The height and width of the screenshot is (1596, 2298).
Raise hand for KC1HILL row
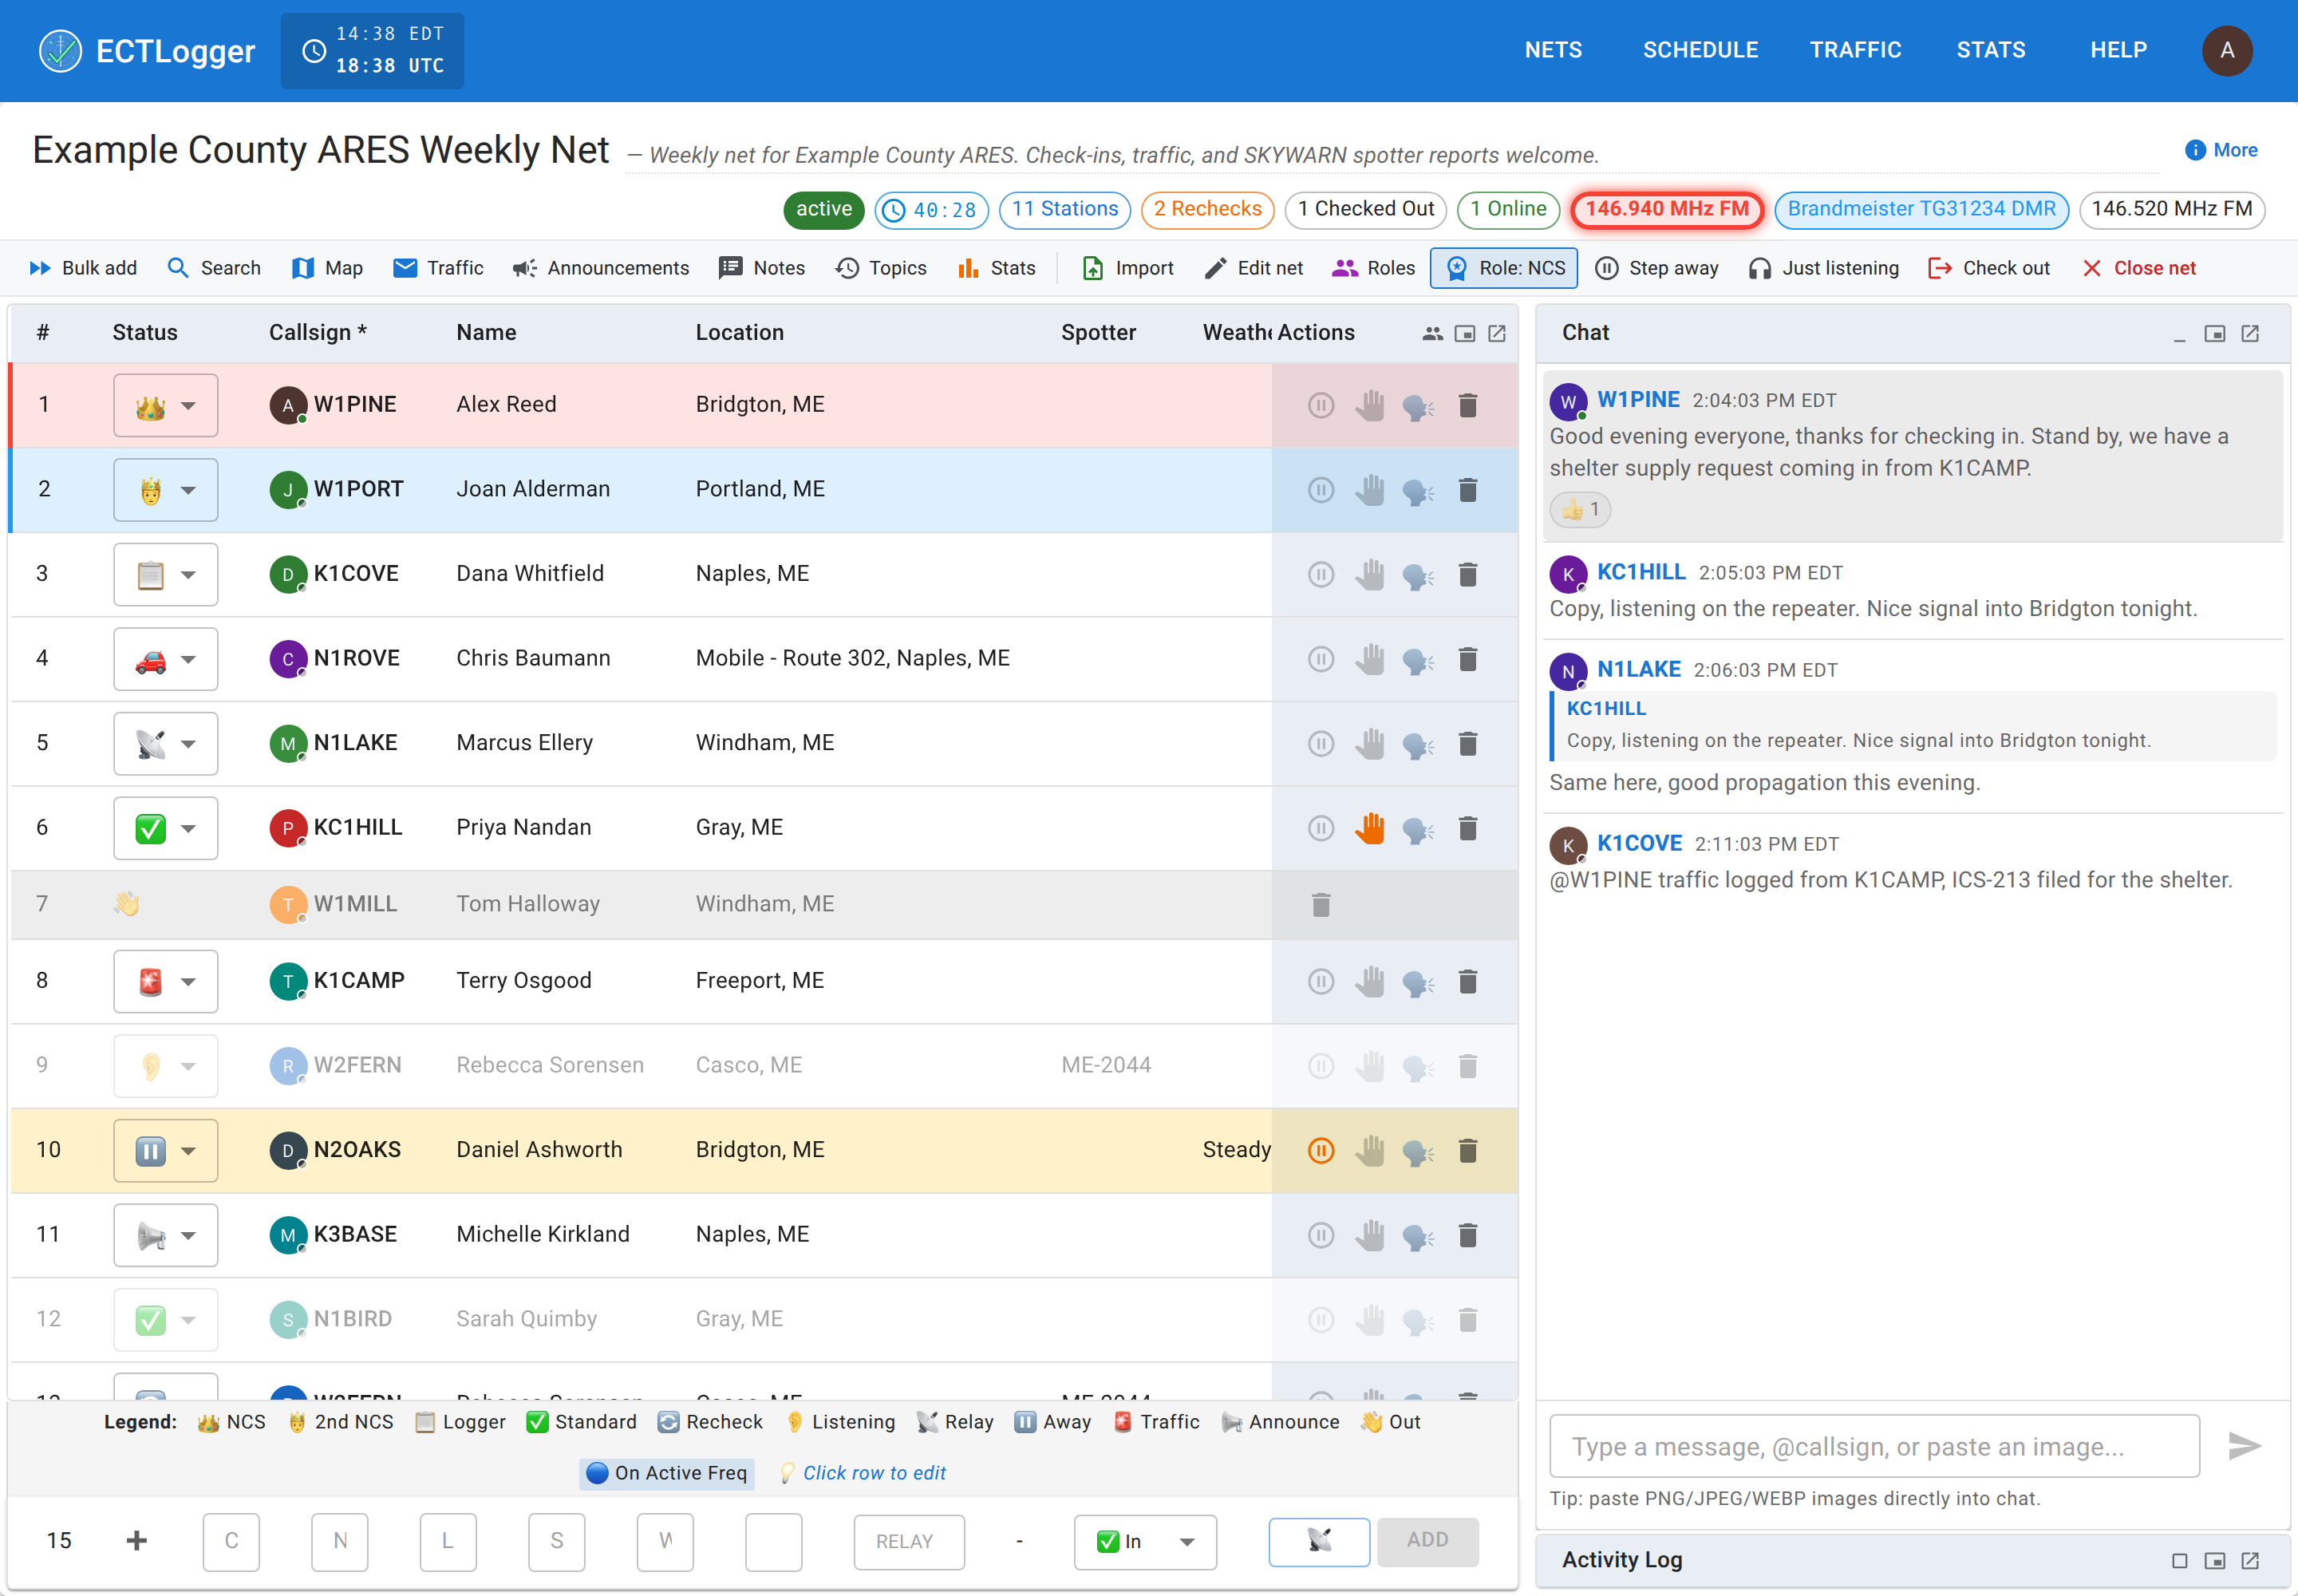[1370, 828]
